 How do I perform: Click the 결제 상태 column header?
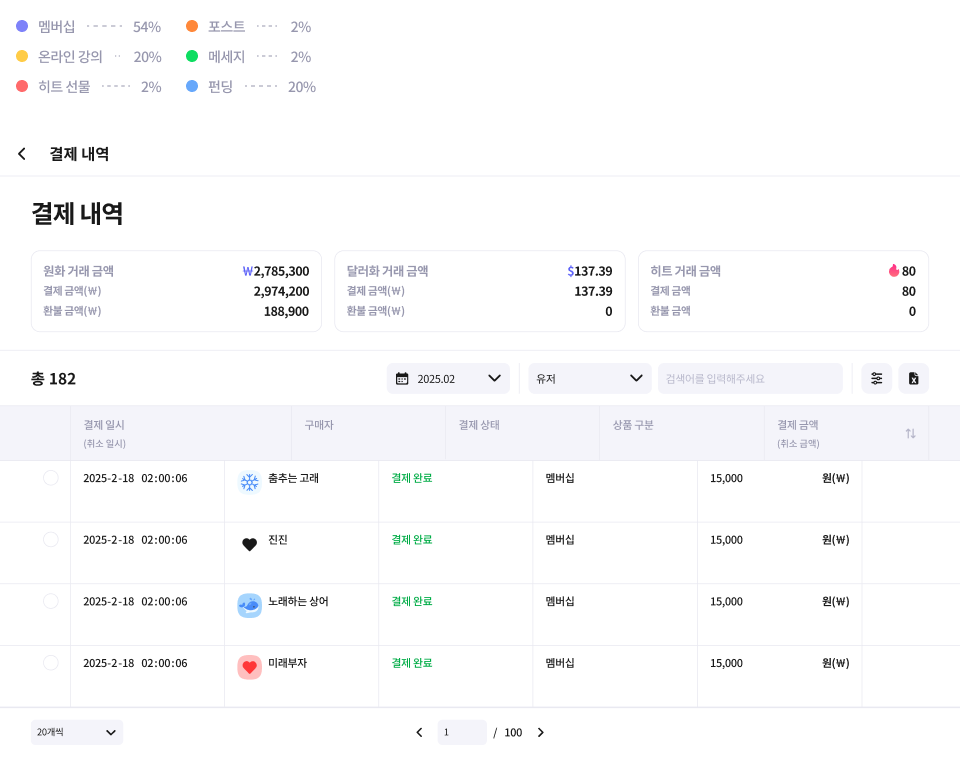coord(479,425)
